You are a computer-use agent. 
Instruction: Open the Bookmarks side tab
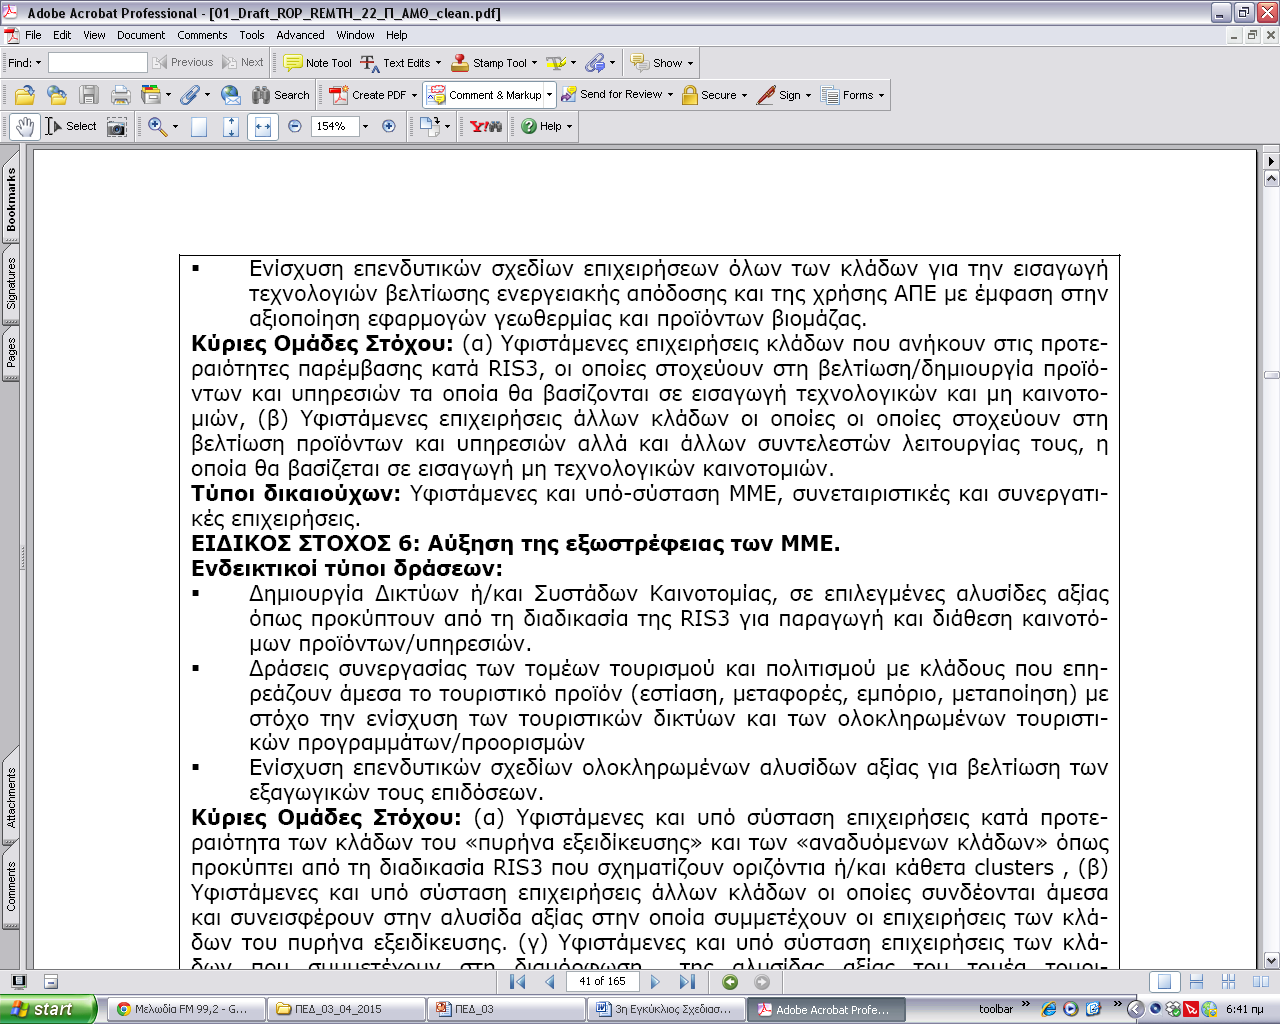pos(11,199)
